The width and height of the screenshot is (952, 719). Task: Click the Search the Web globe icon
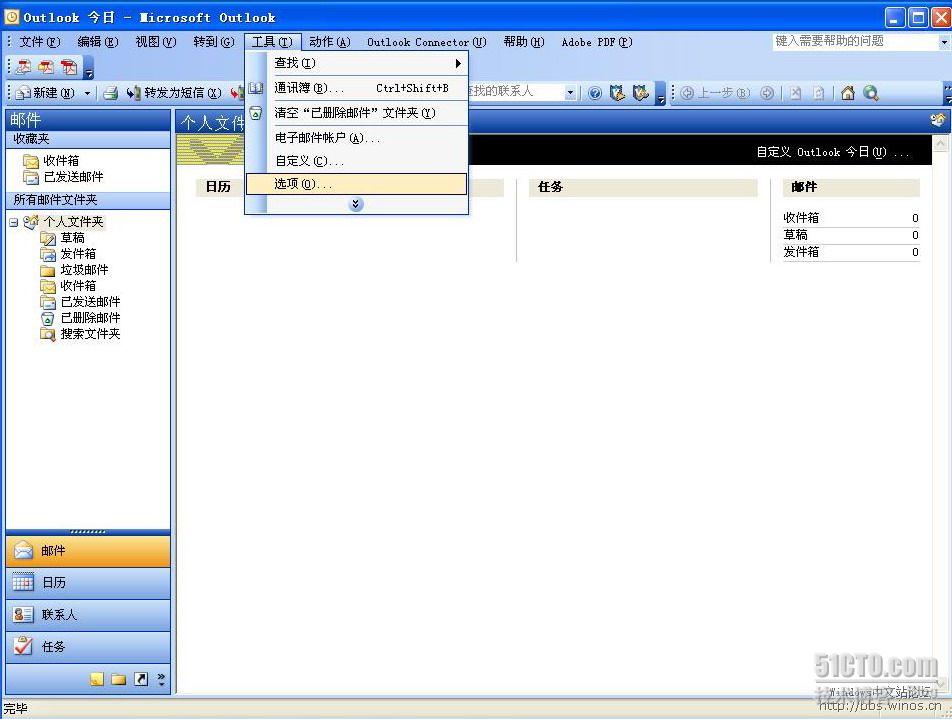coord(871,93)
